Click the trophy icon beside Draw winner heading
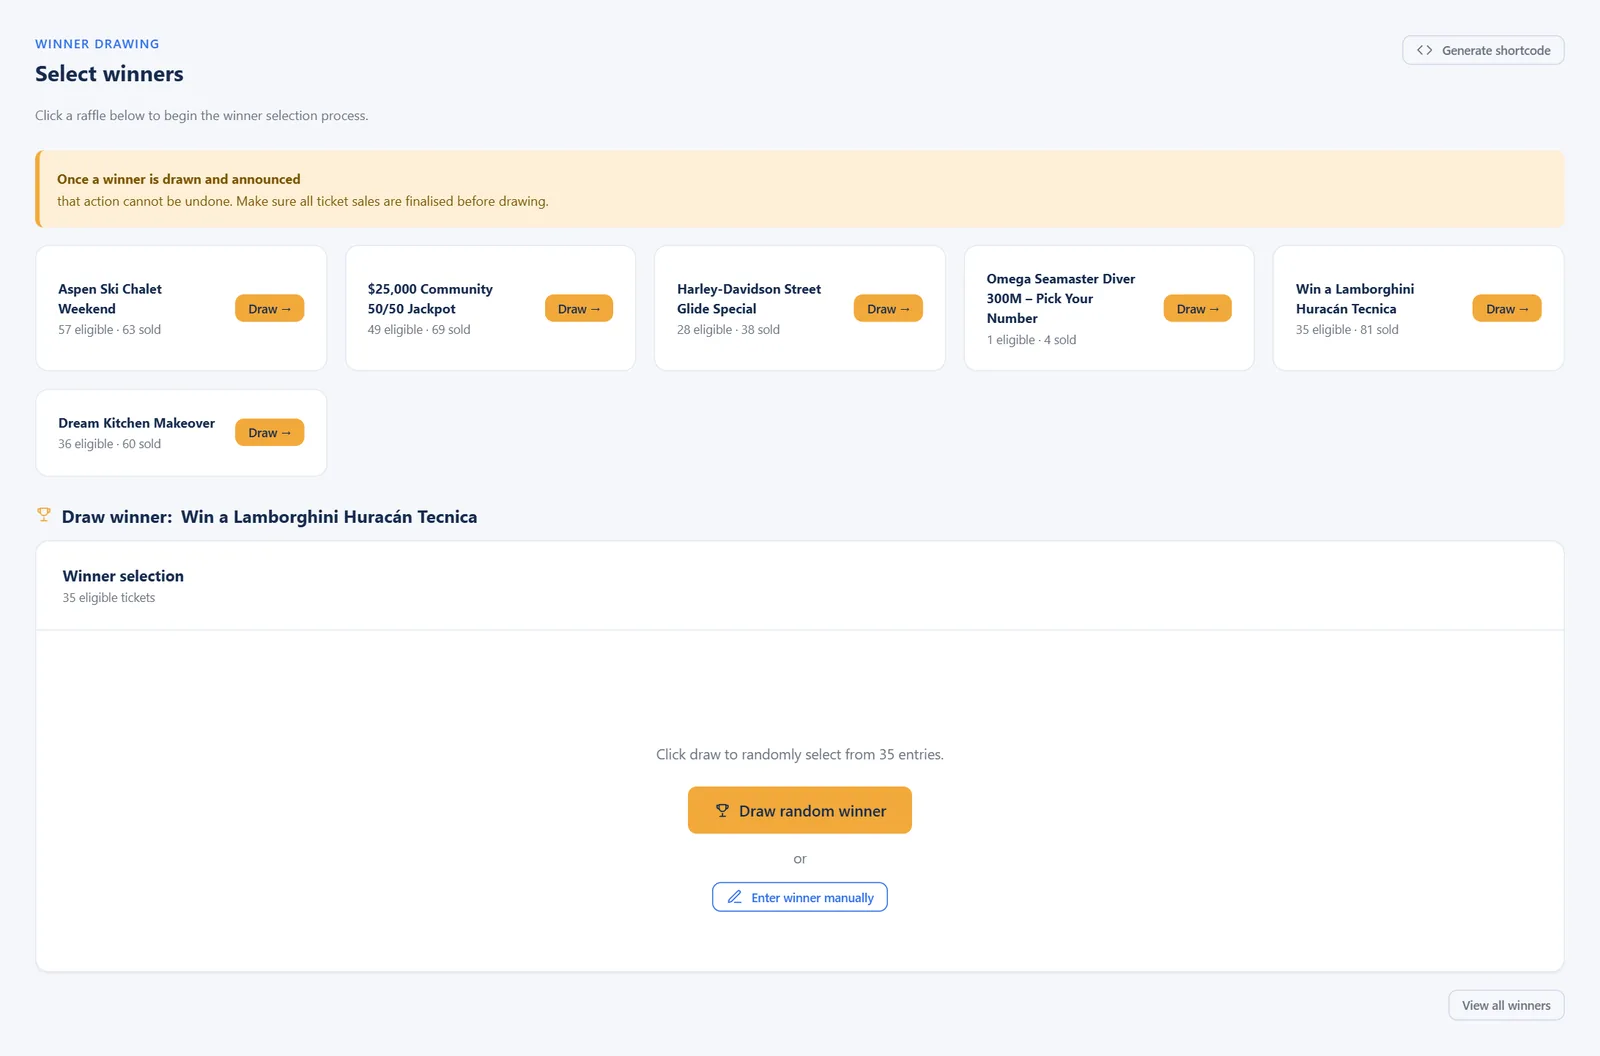The height and width of the screenshot is (1056, 1600). point(44,515)
